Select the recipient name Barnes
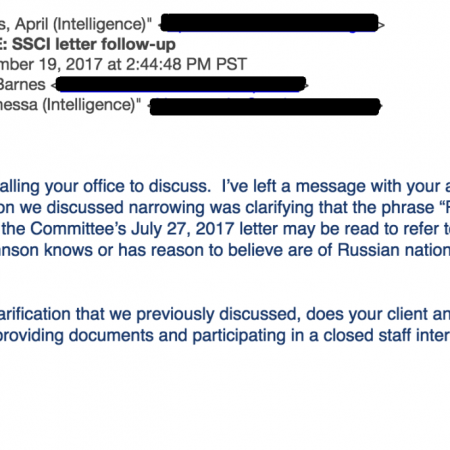The width and height of the screenshot is (450, 450). [22, 85]
